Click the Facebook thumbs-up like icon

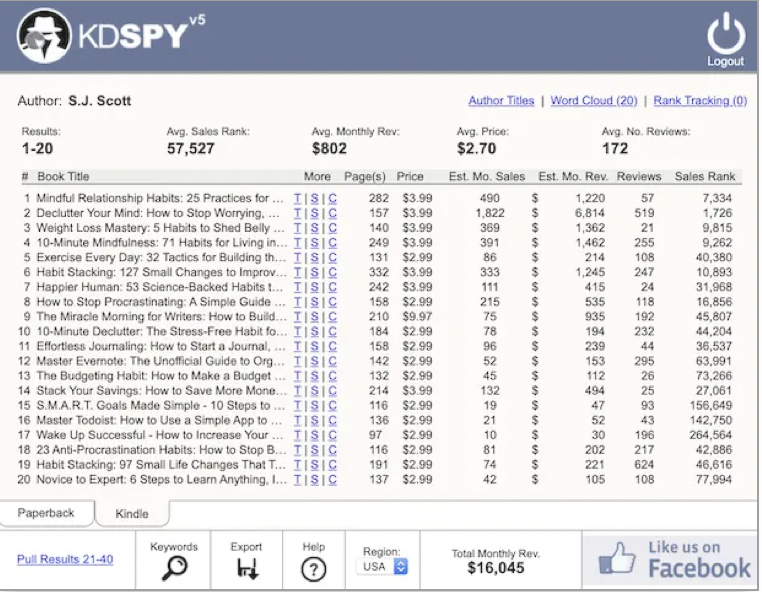point(616,558)
